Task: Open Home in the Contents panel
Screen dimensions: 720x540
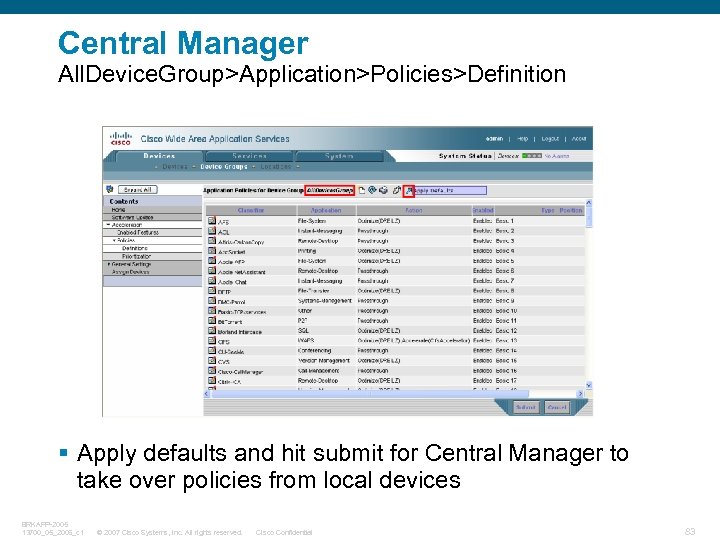Action: [118, 209]
